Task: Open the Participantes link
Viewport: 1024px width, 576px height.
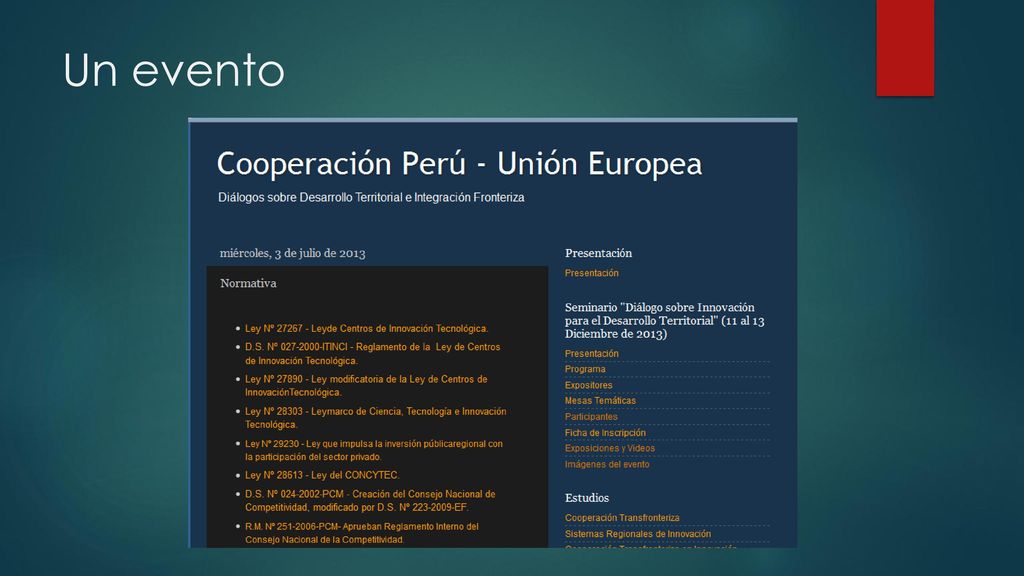Action: click(x=591, y=417)
